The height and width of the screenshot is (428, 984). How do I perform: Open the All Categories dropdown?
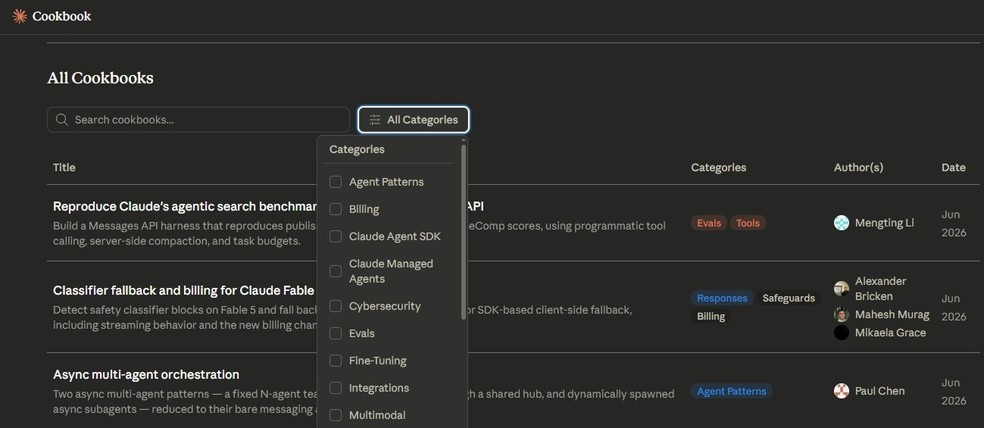(x=414, y=119)
